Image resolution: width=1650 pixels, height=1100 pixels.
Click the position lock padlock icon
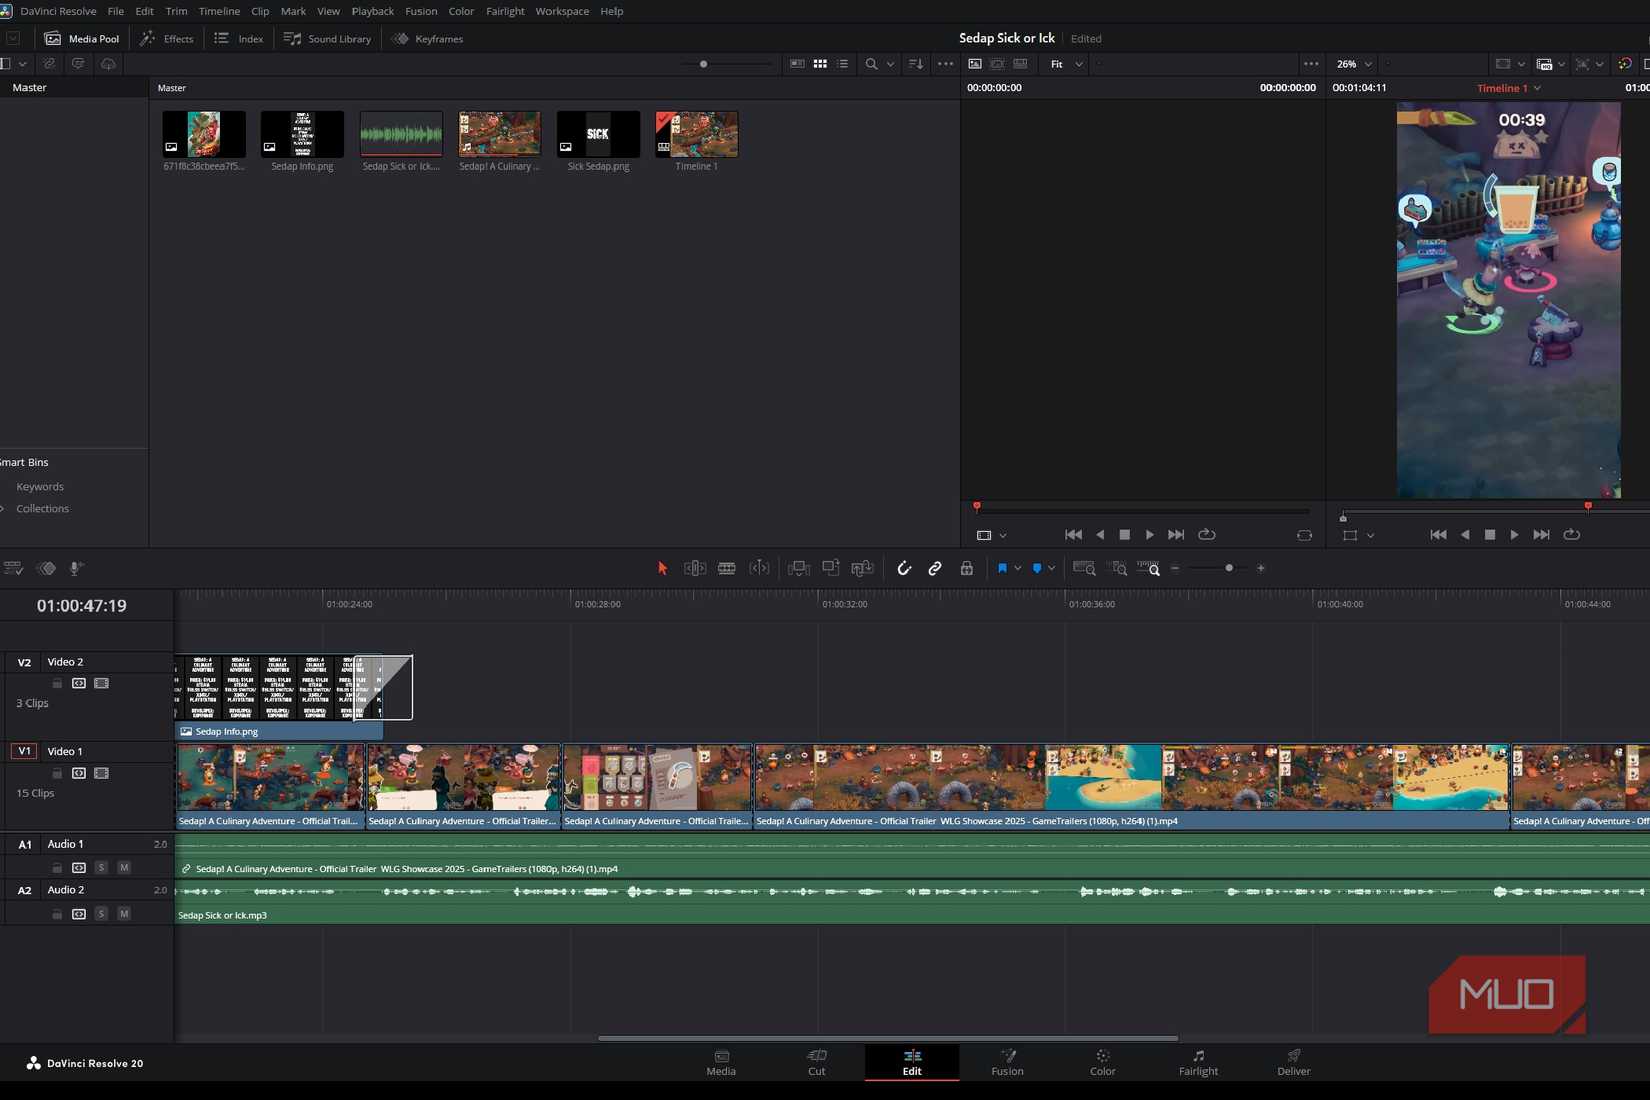966,568
